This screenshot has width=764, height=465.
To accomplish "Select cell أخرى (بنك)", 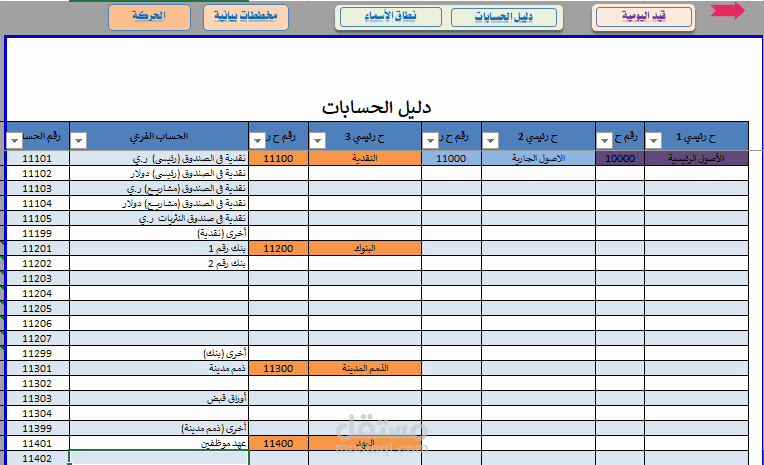I will click(x=159, y=353).
